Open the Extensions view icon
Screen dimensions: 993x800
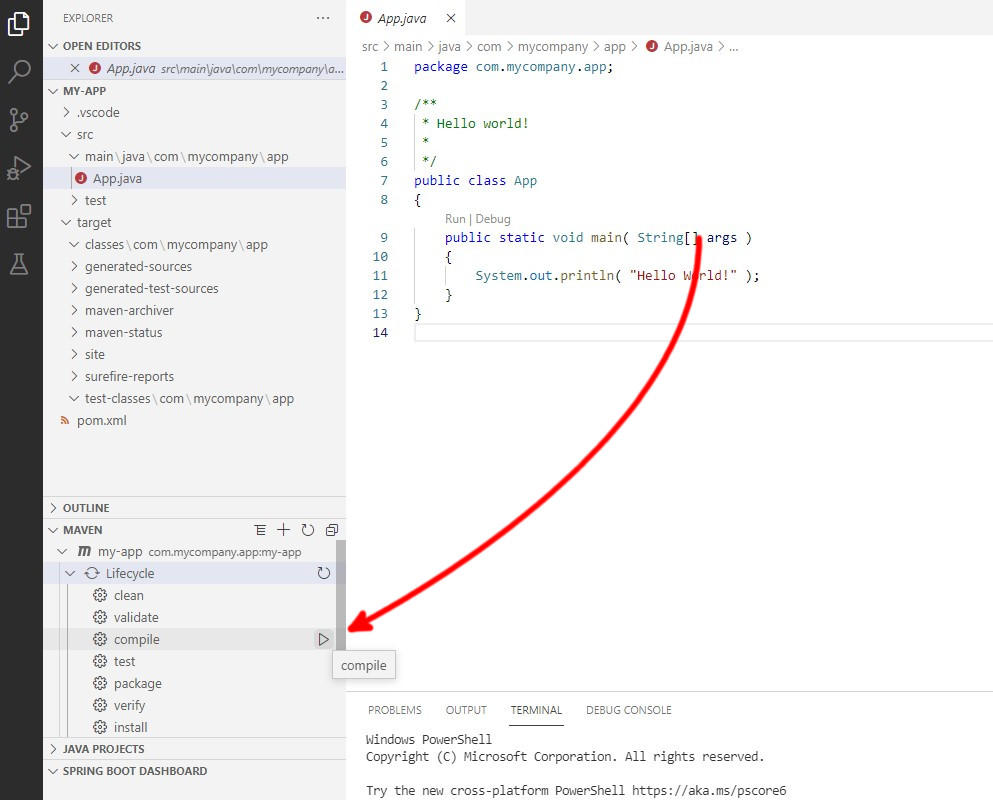pyautogui.click(x=19, y=216)
